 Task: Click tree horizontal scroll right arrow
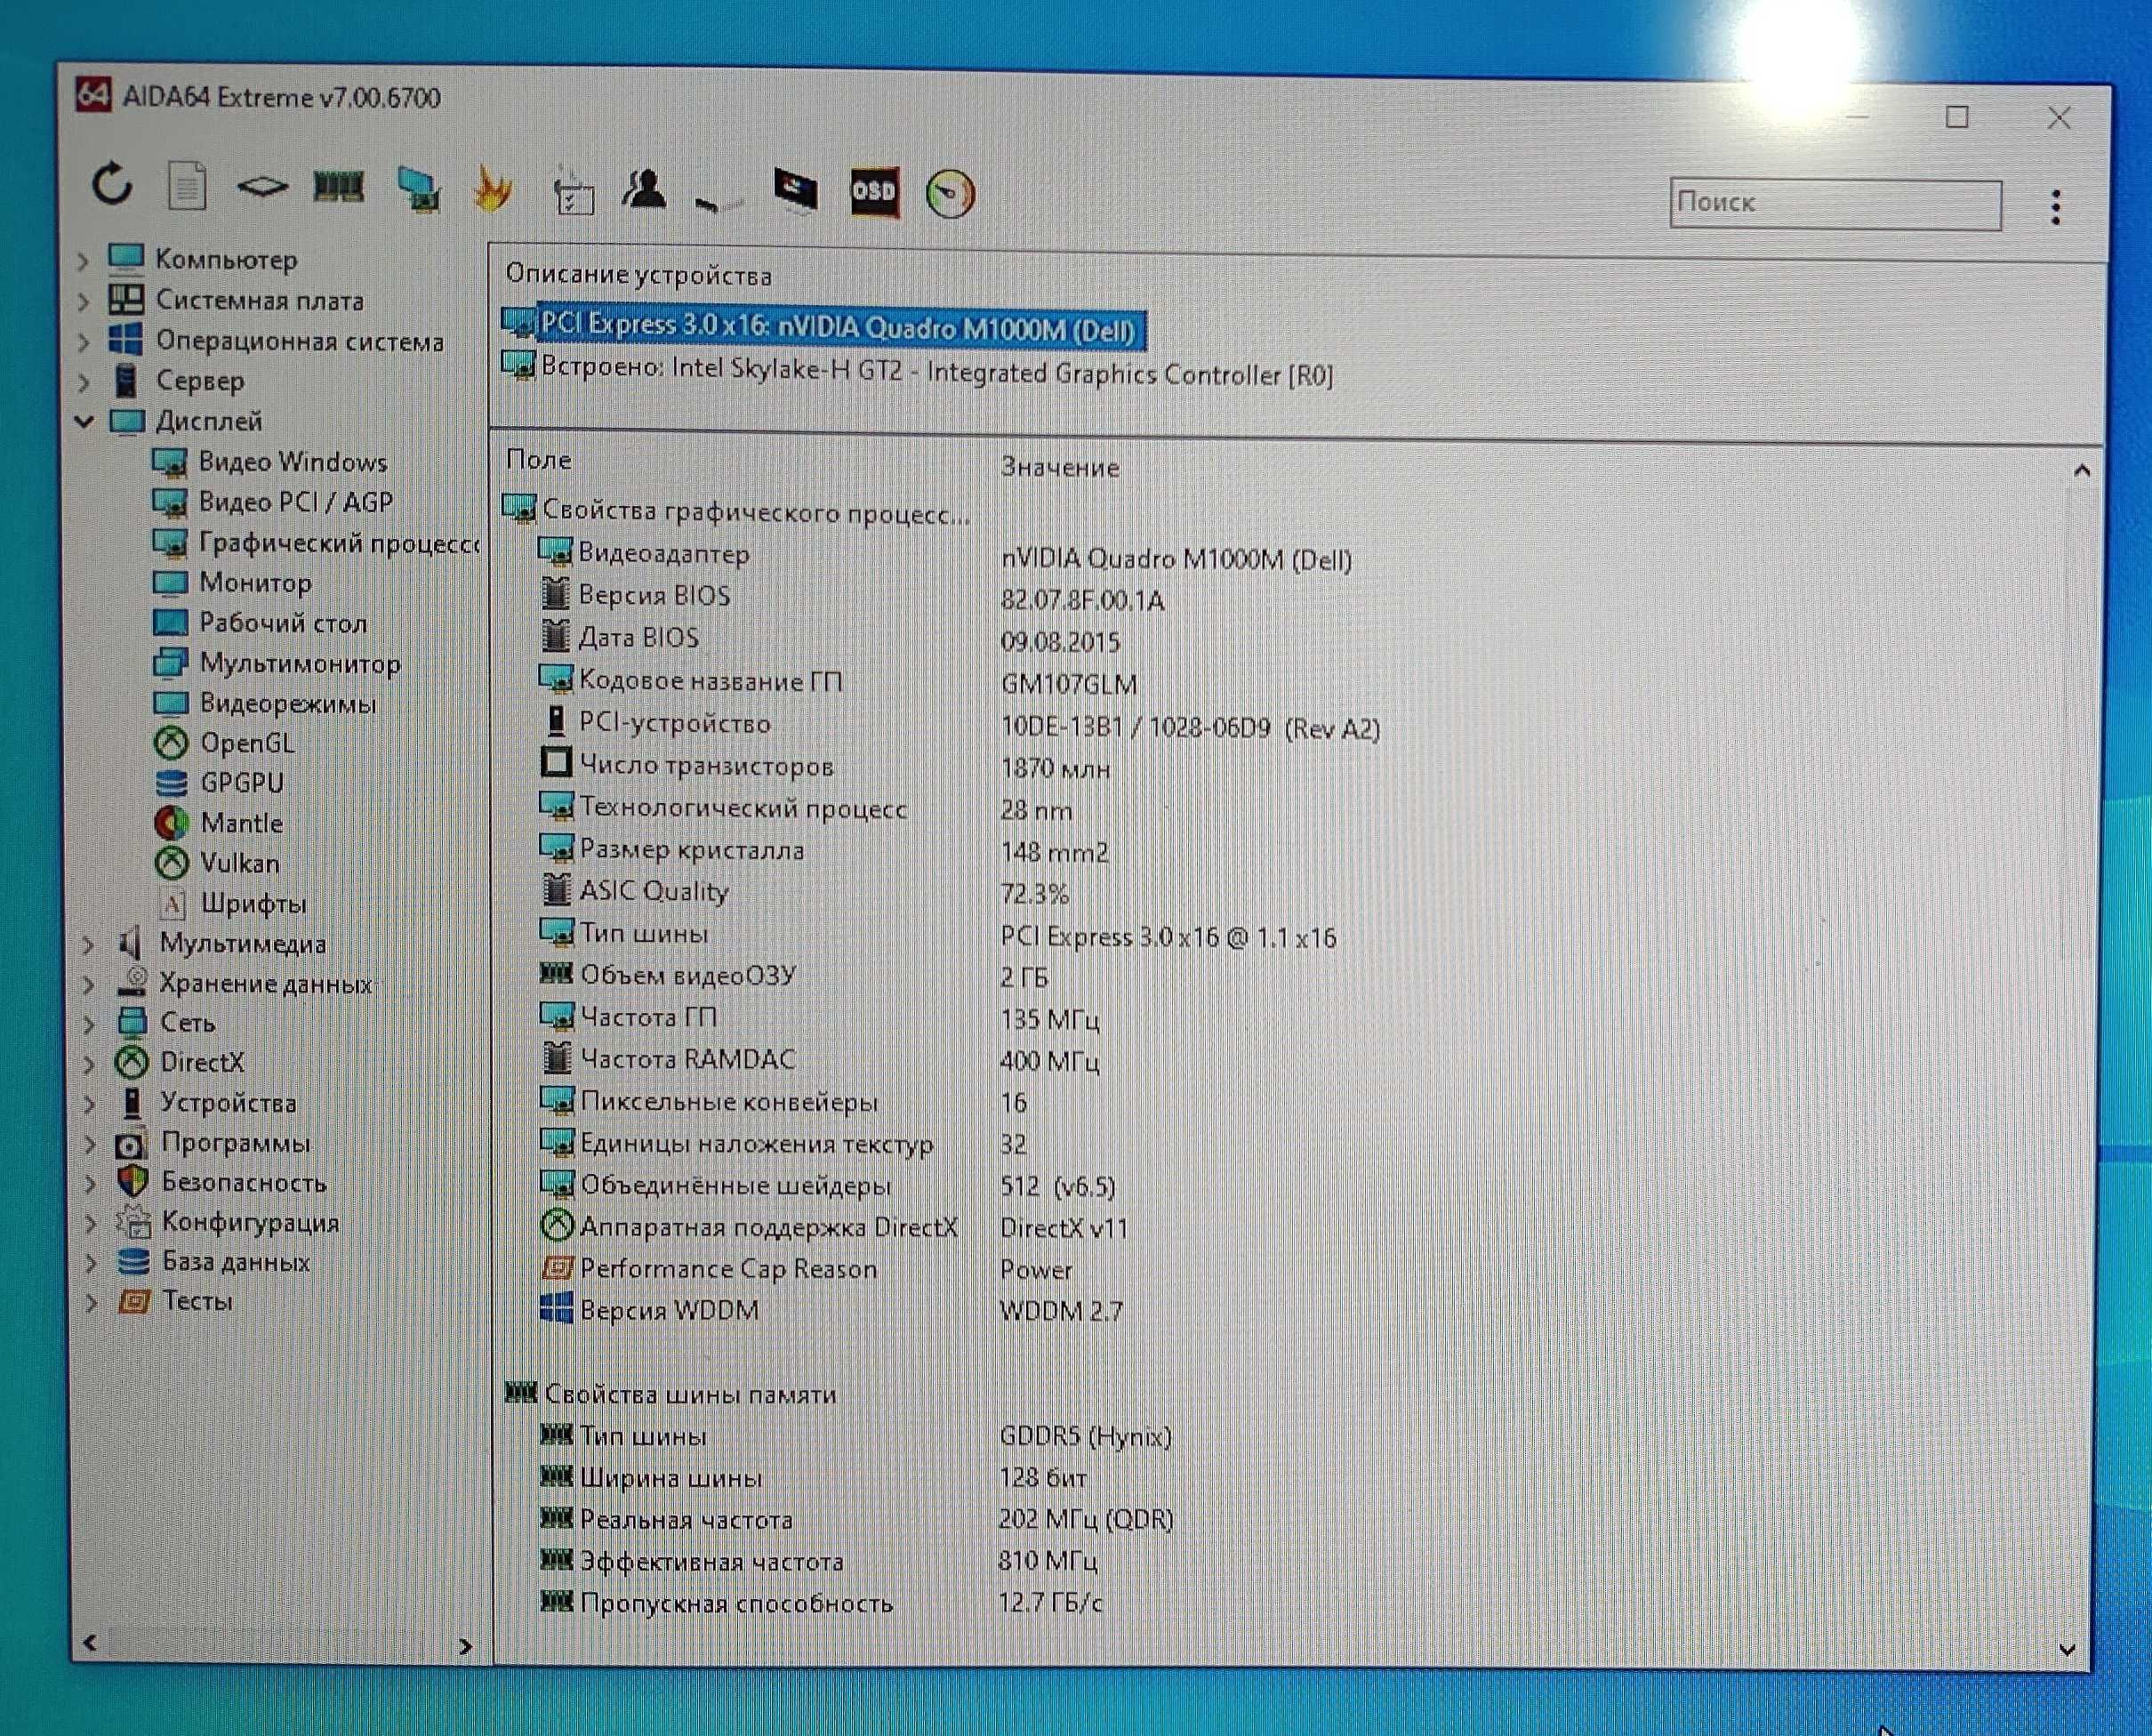(465, 1646)
